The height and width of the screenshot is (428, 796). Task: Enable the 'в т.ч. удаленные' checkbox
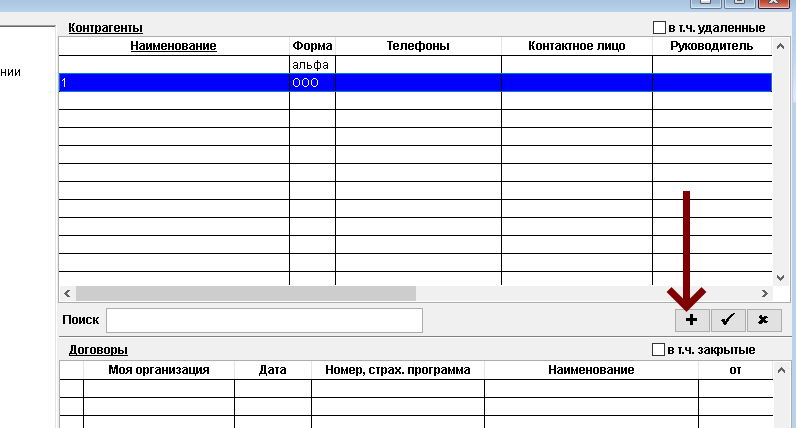pos(659,28)
